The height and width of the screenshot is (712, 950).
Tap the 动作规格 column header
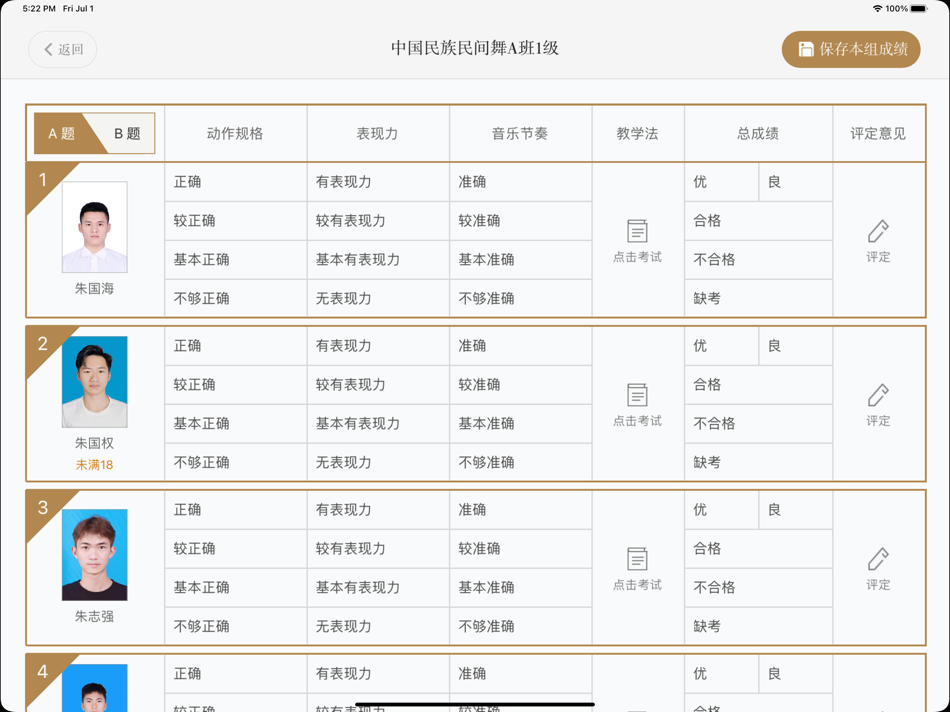(235, 133)
